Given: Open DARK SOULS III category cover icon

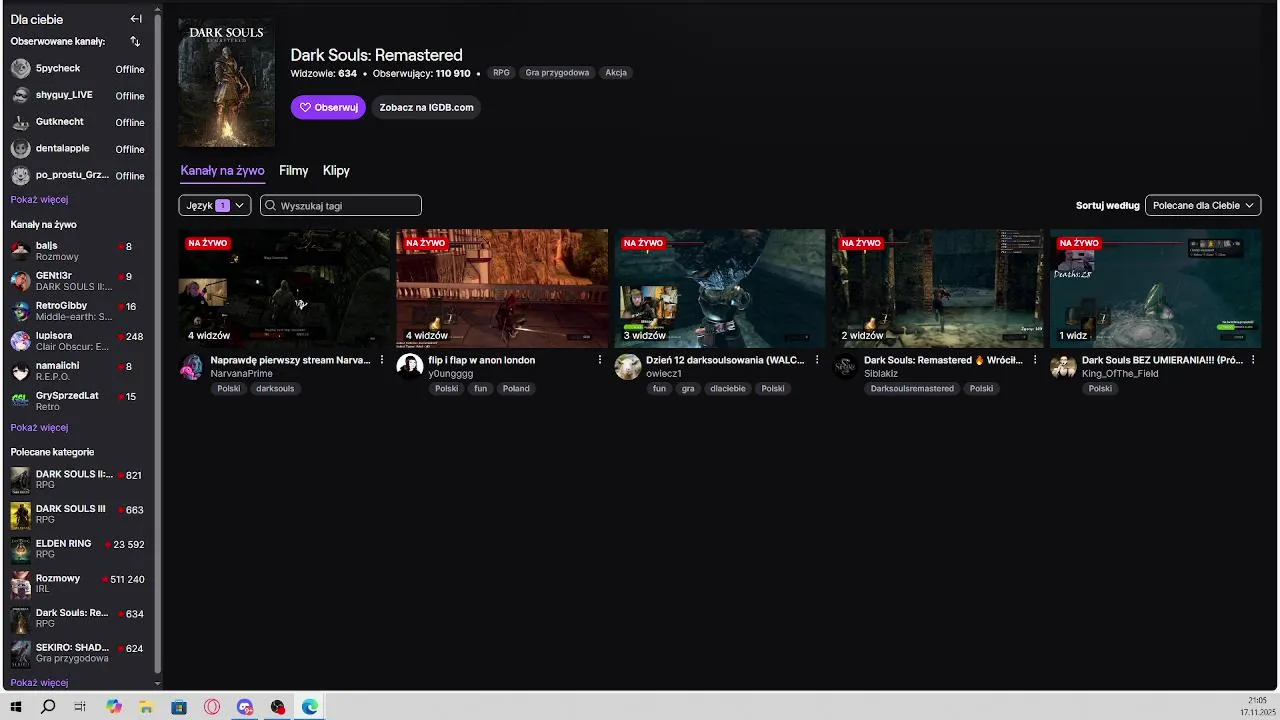Looking at the screenshot, I should pyautogui.click(x=20, y=515).
